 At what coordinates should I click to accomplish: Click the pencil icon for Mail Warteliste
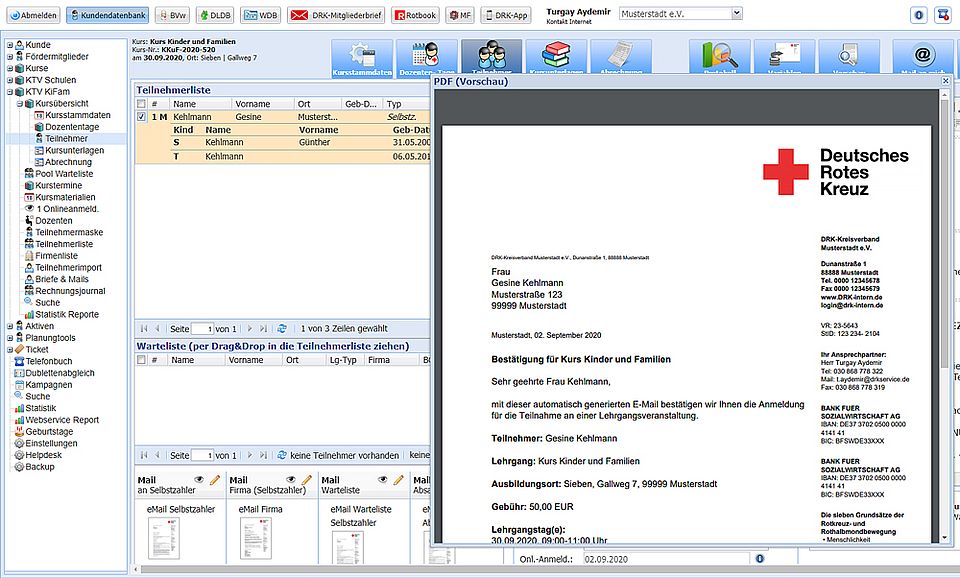pos(399,480)
